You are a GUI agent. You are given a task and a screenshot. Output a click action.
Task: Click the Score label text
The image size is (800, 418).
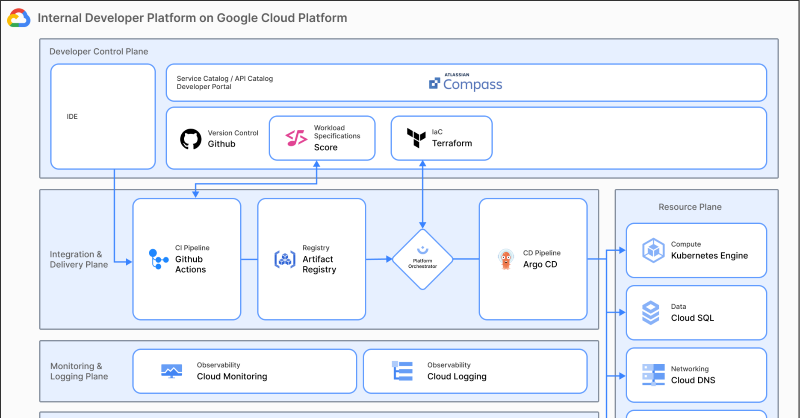pyautogui.click(x=326, y=147)
